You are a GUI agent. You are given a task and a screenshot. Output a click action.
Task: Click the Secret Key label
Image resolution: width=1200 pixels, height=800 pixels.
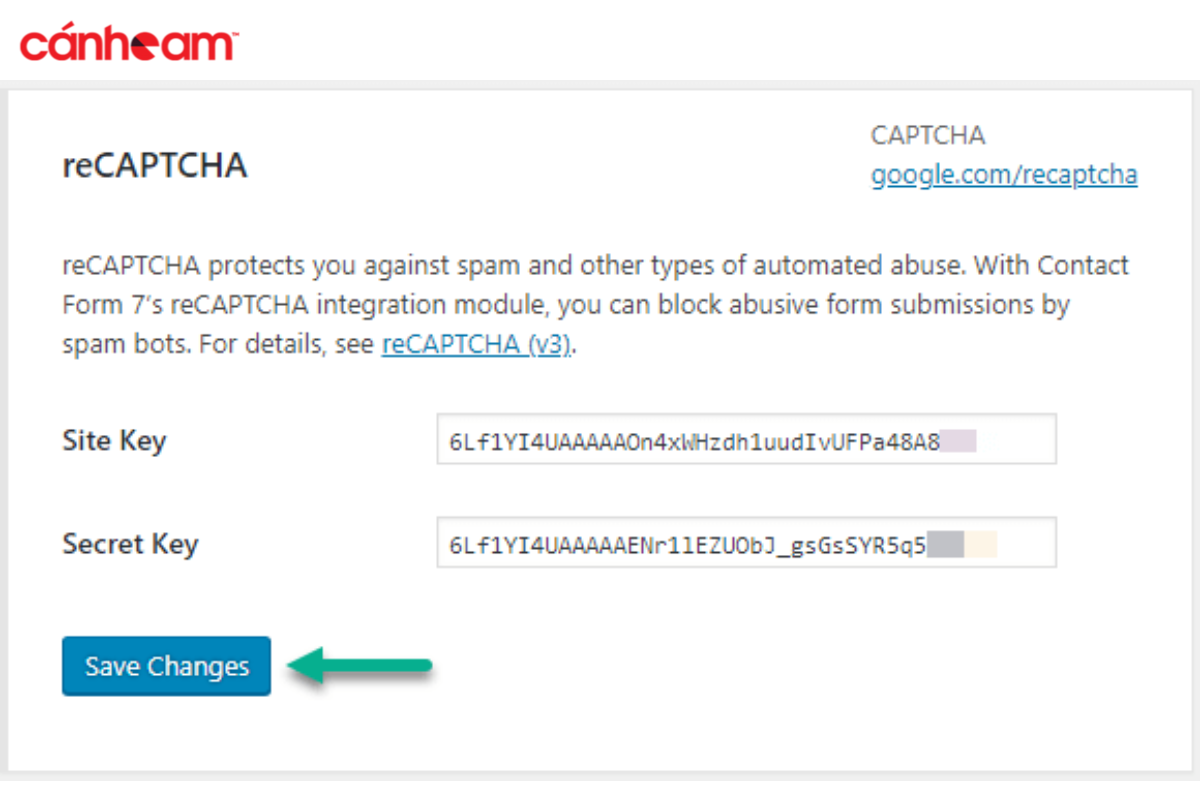click(130, 544)
